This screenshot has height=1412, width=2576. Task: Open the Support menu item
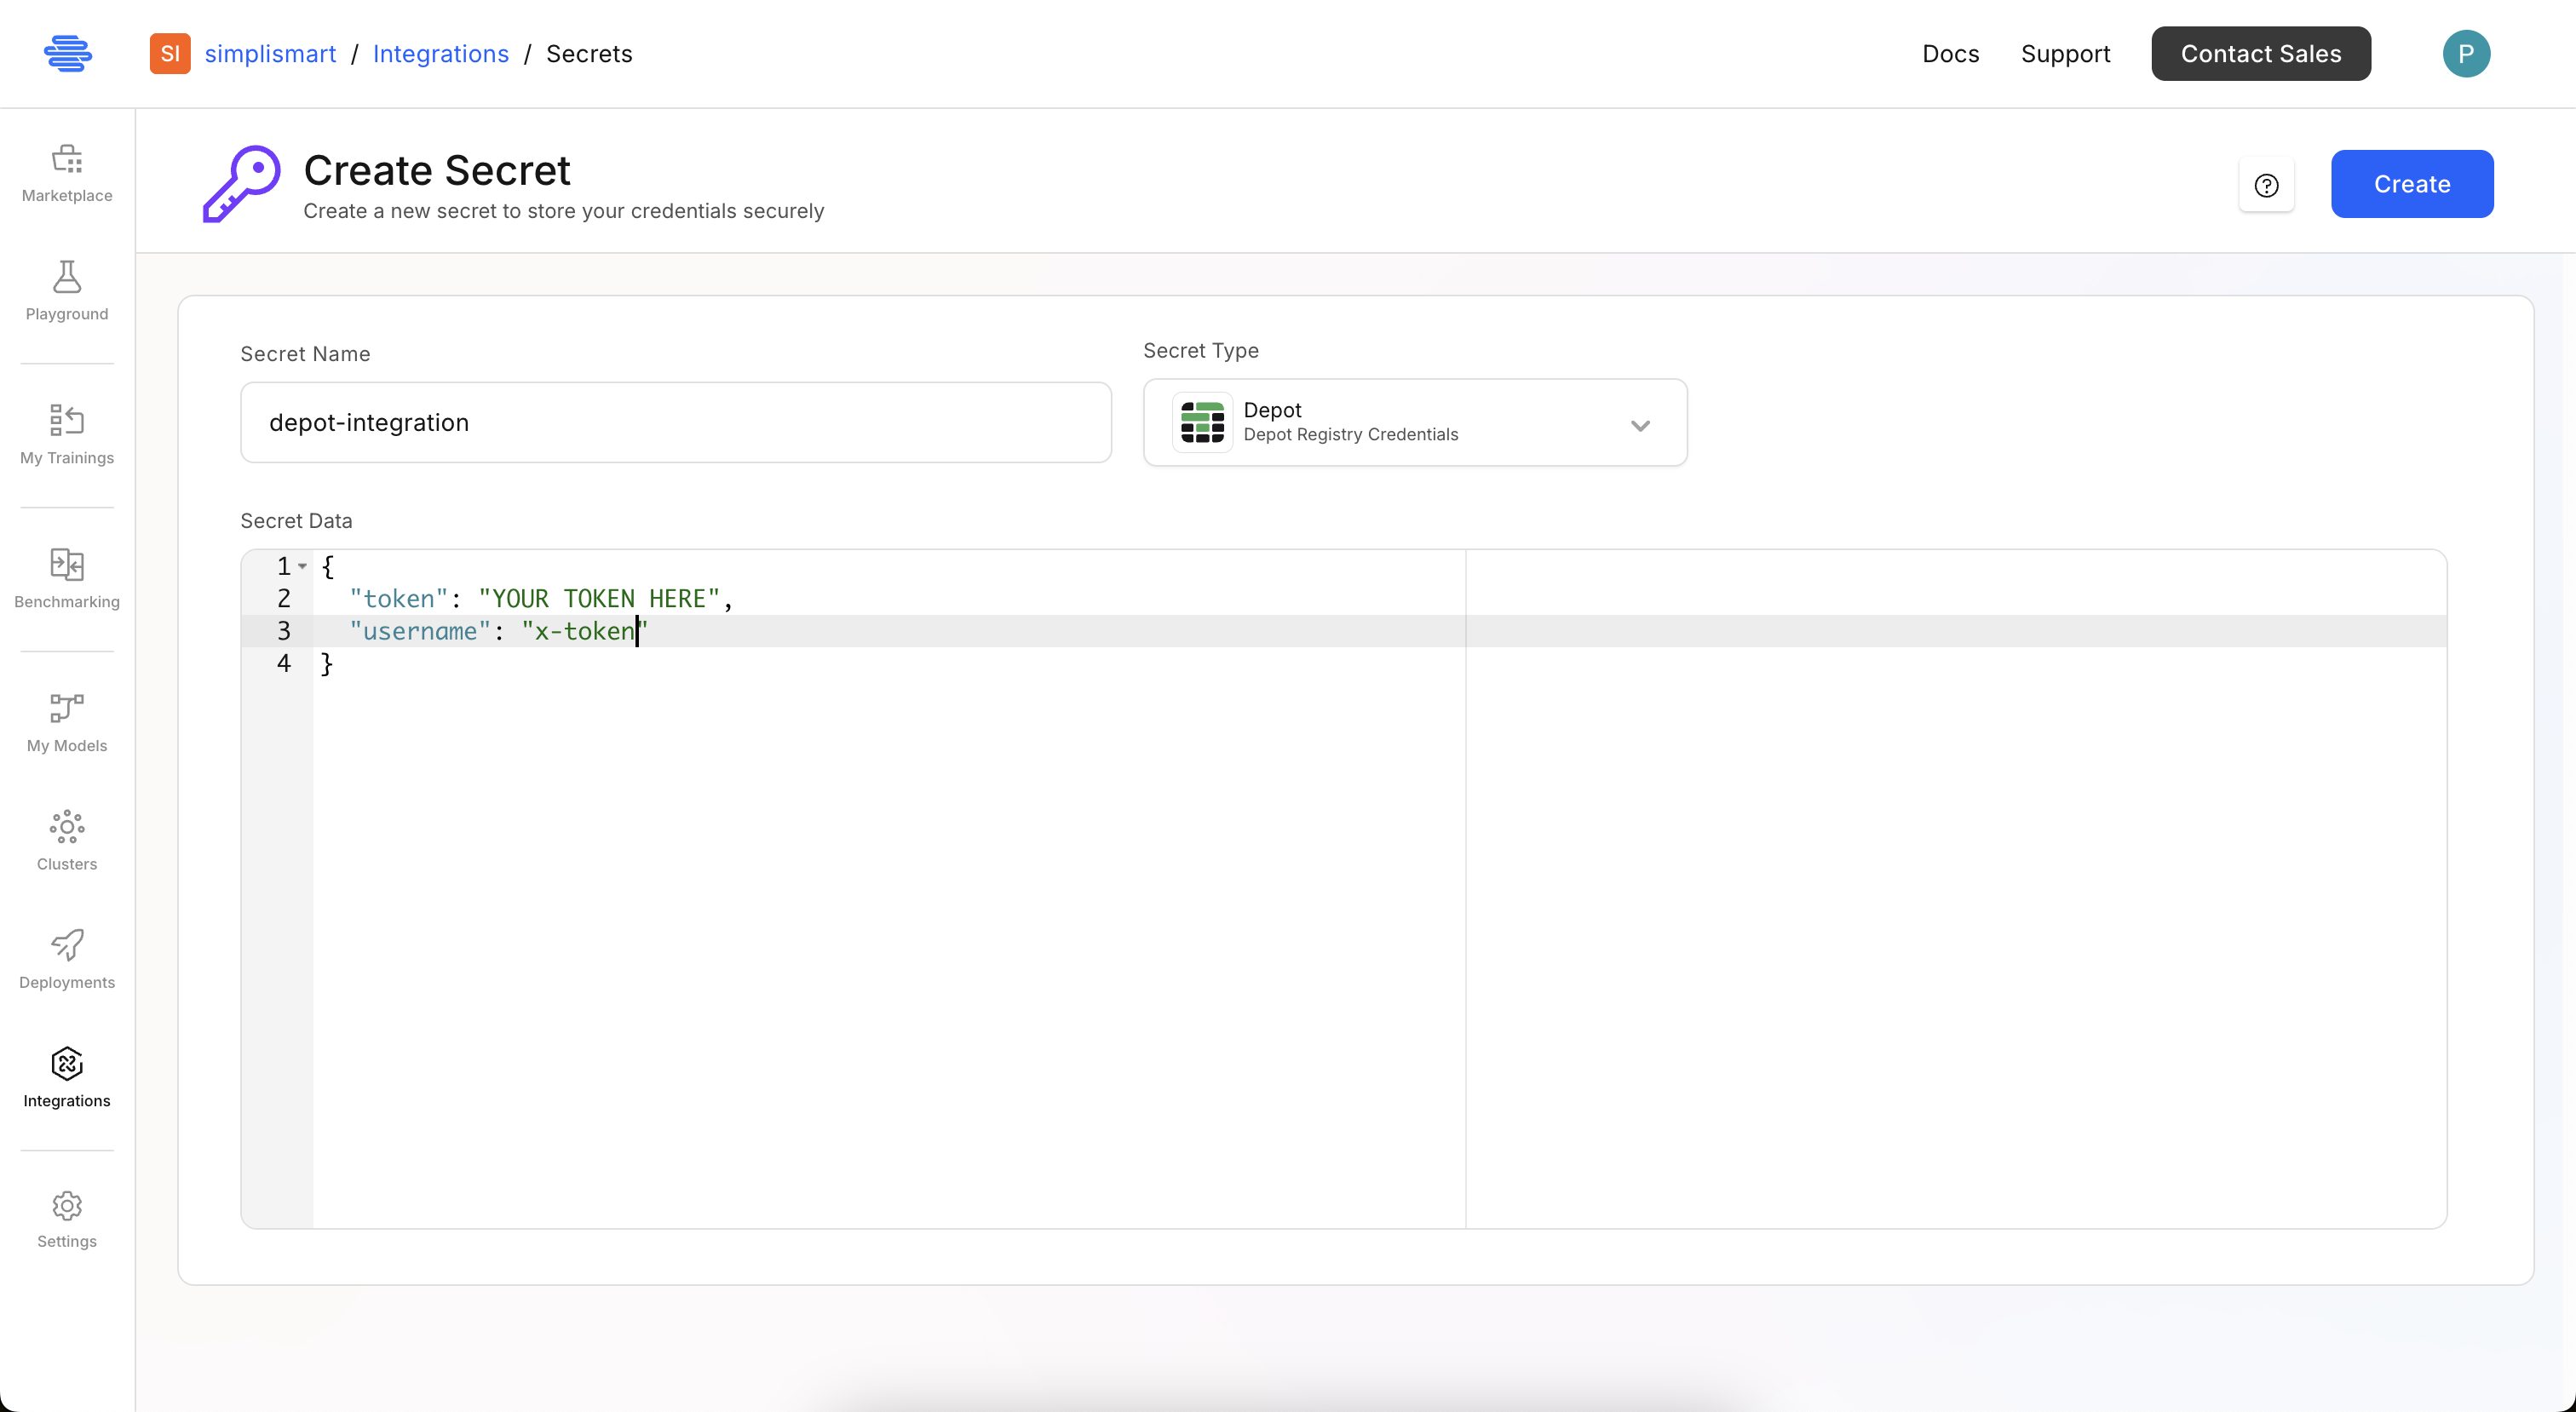pos(2065,54)
